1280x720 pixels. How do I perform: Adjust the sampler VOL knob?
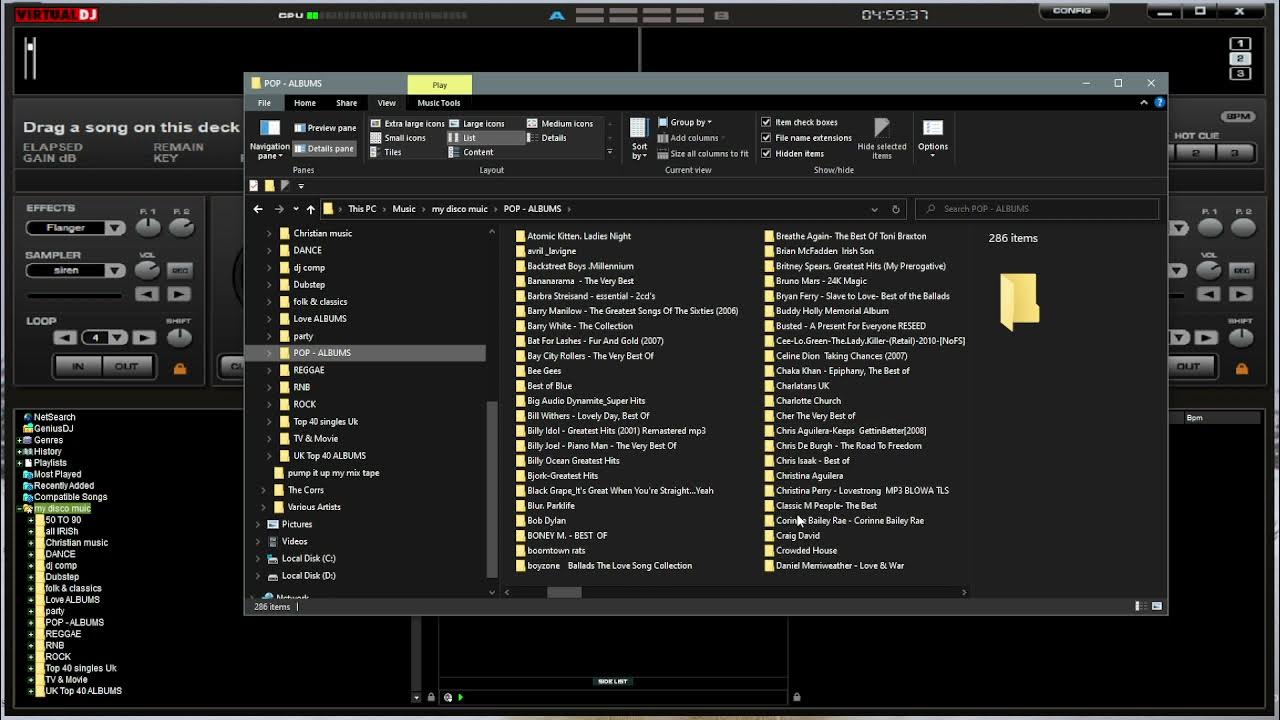[148, 271]
